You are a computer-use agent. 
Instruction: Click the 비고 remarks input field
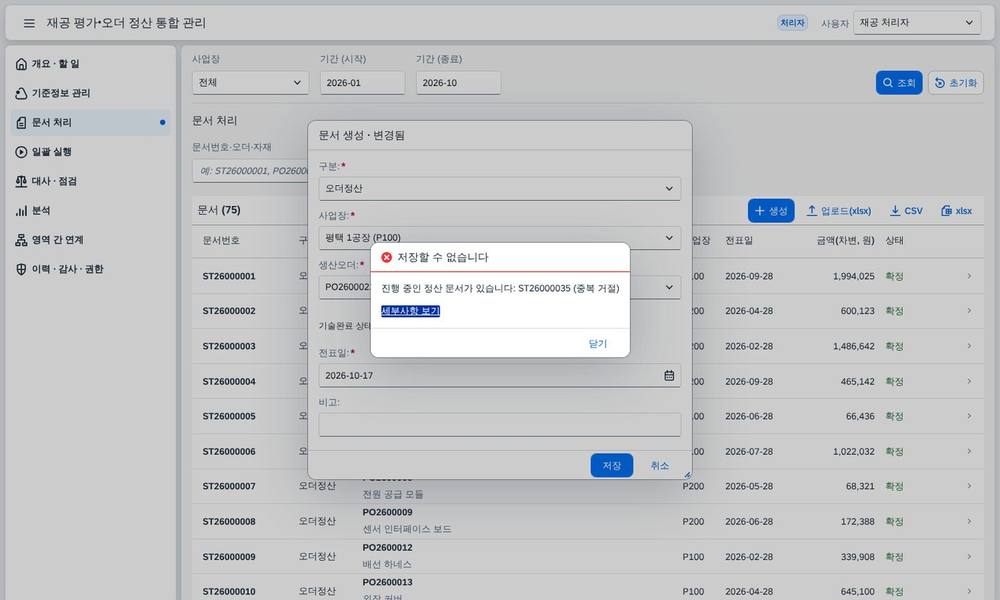point(499,425)
